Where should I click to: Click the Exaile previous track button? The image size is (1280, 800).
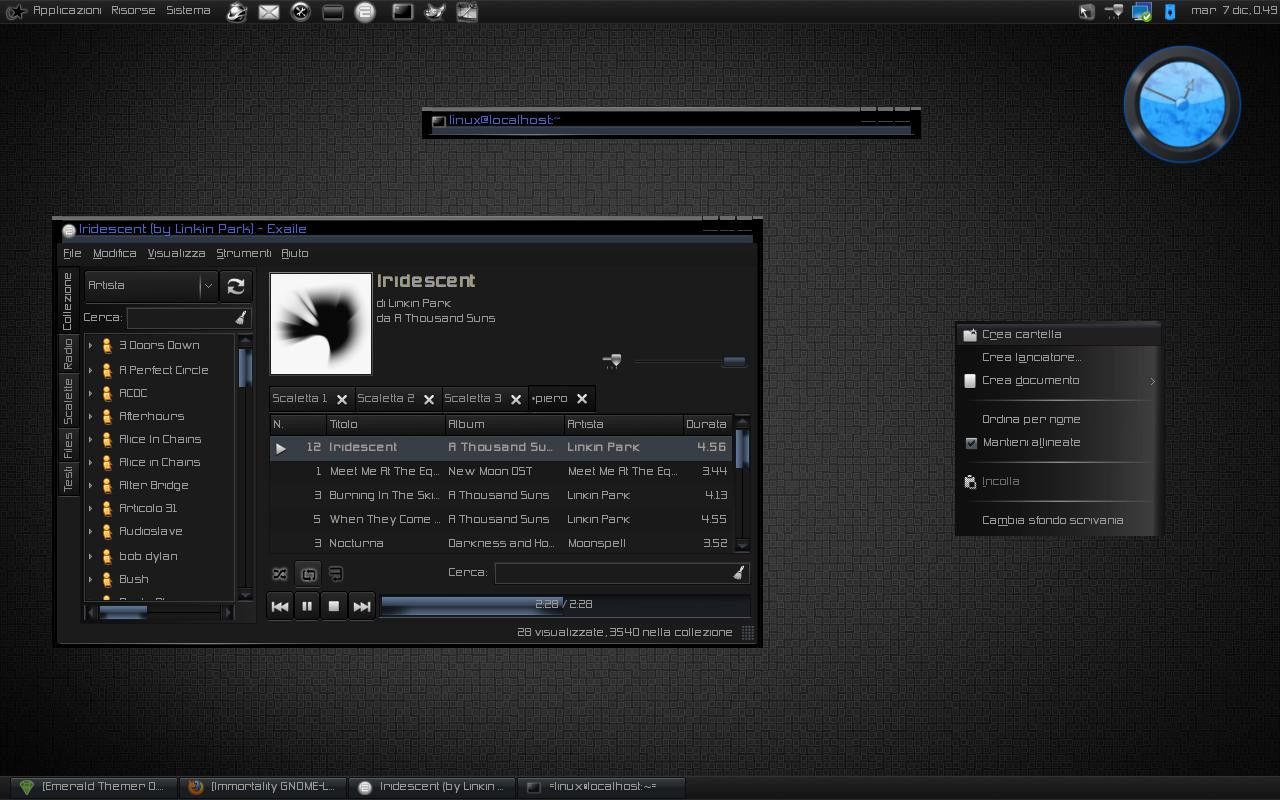(280, 606)
